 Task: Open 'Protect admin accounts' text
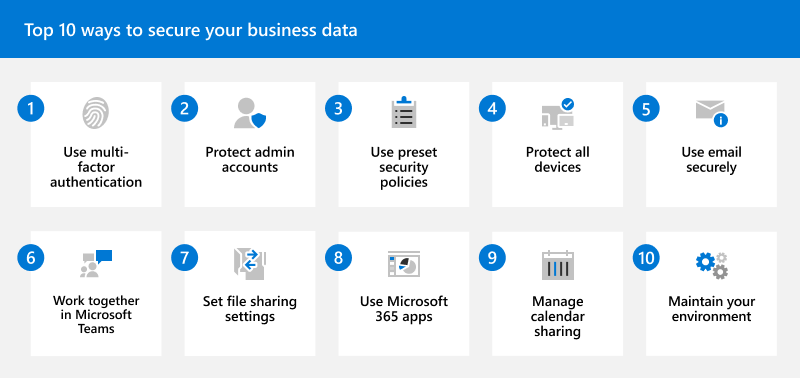[250, 160]
